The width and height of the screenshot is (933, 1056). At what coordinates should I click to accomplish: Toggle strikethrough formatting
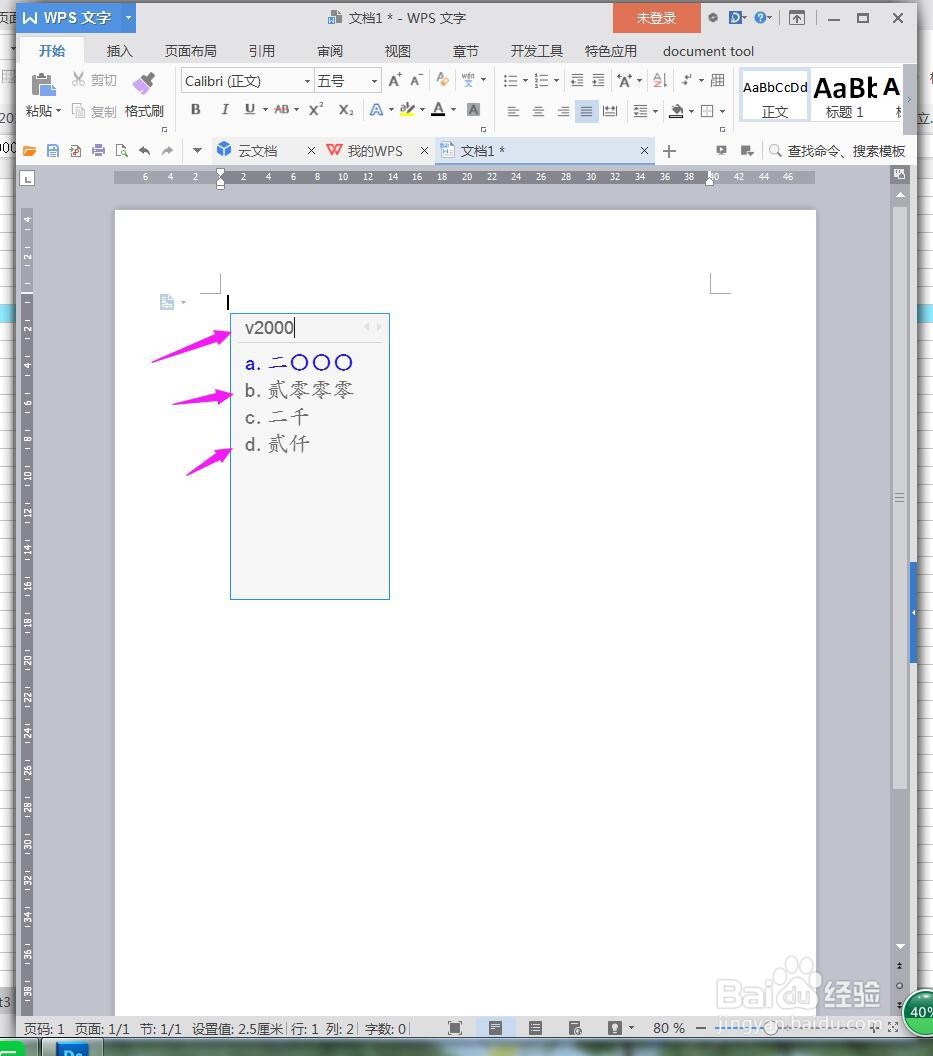click(x=282, y=110)
